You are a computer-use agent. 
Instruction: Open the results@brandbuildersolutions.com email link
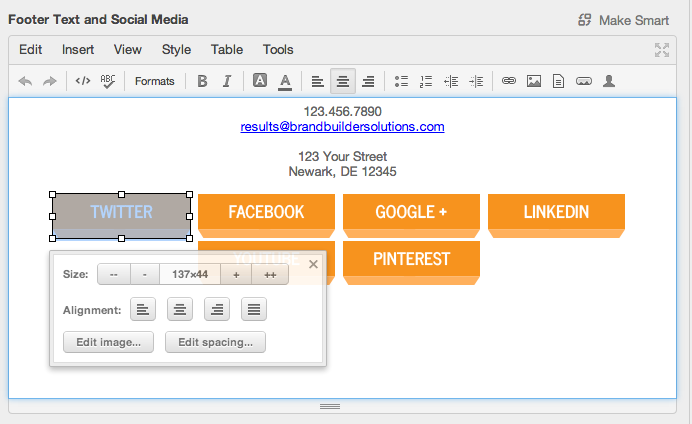342,127
